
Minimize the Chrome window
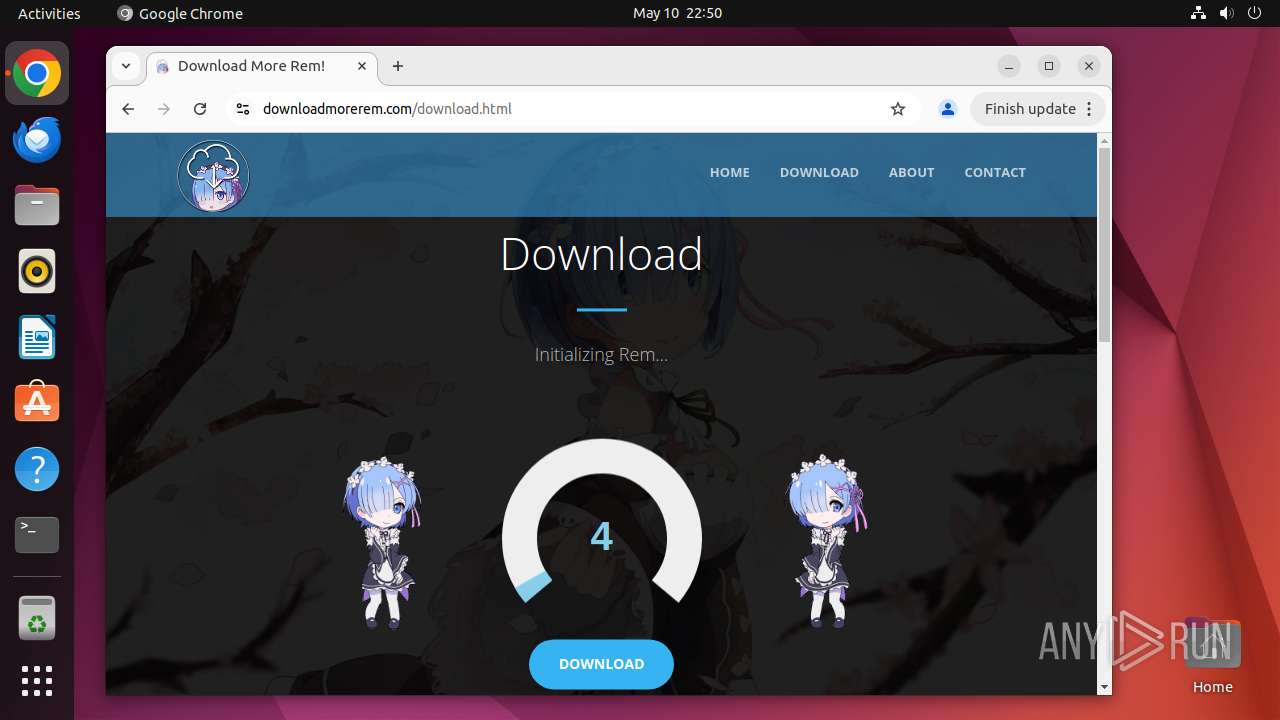coord(1009,66)
